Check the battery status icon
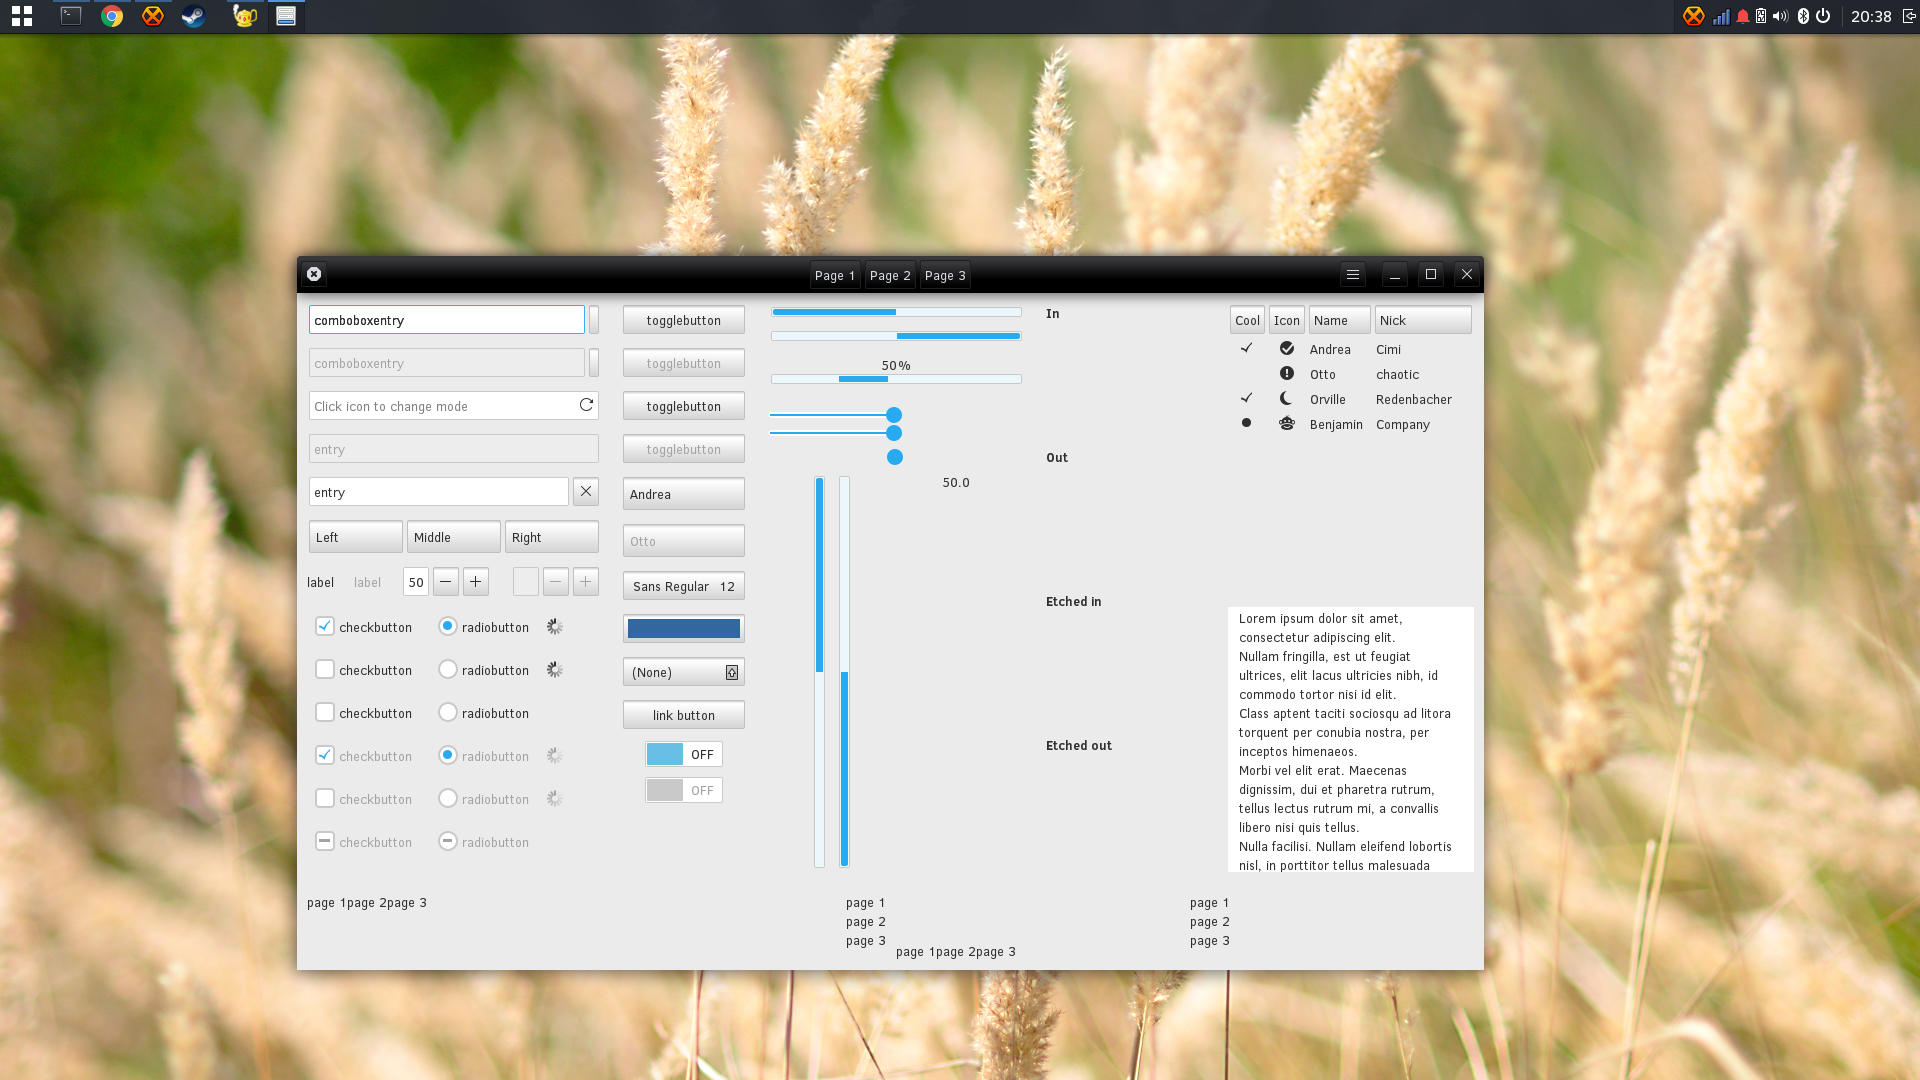 1761,16
